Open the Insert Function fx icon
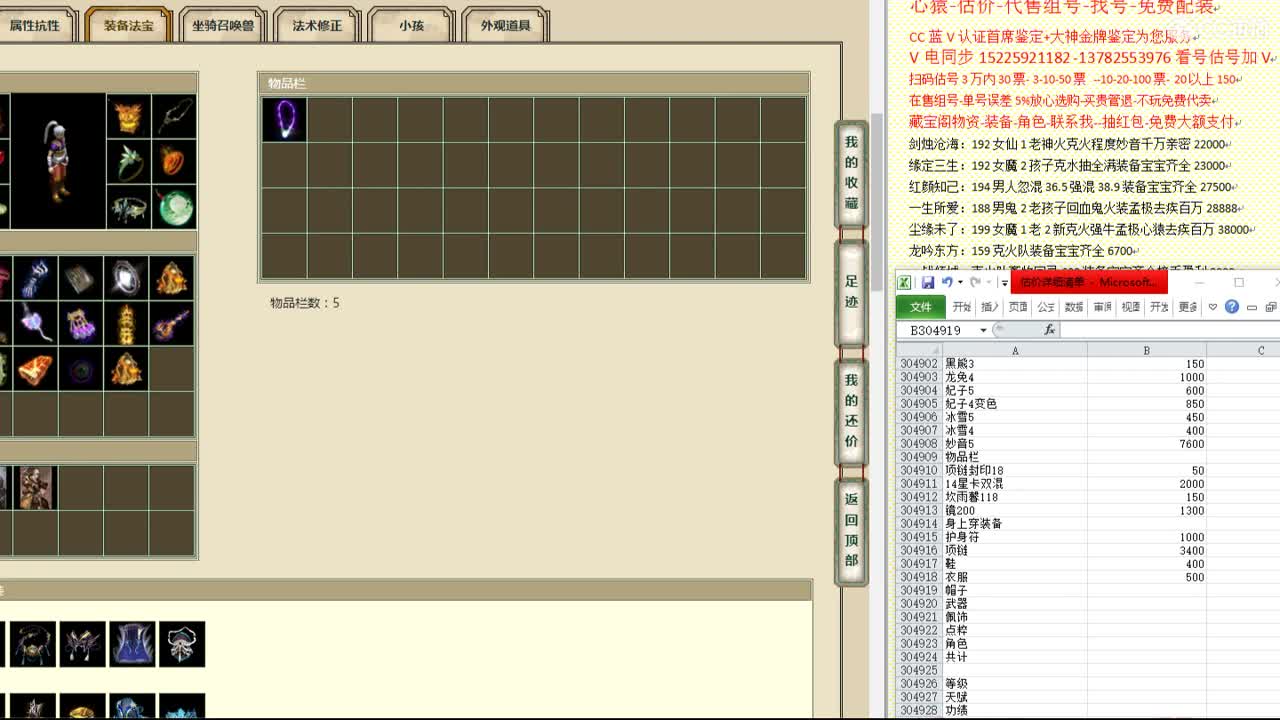 point(1050,329)
